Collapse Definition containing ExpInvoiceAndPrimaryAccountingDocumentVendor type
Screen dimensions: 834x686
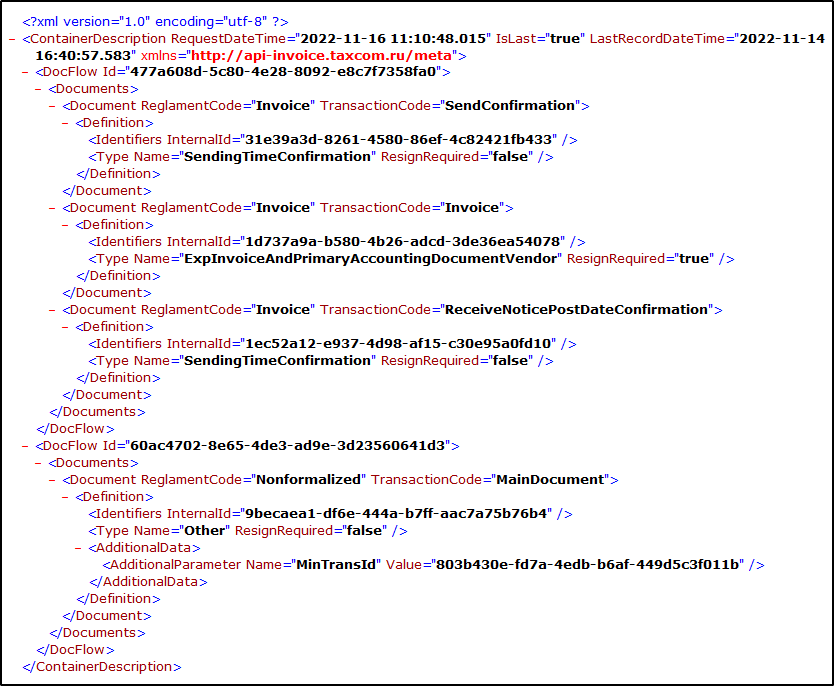pos(65,225)
